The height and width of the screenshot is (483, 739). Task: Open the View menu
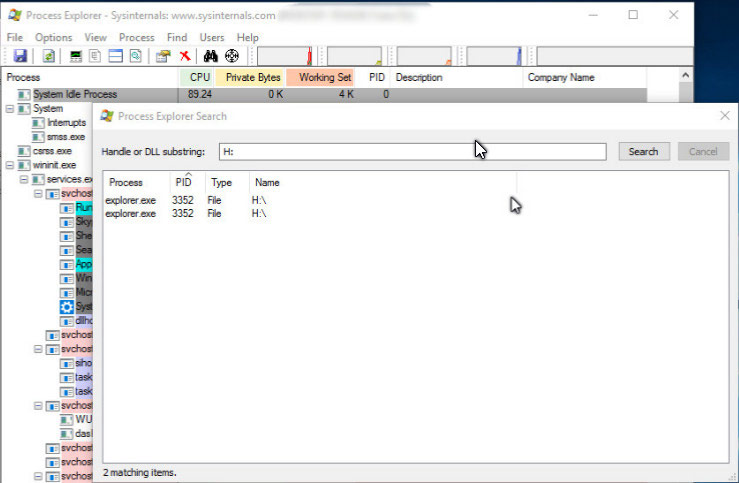pyautogui.click(x=95, y=37)
